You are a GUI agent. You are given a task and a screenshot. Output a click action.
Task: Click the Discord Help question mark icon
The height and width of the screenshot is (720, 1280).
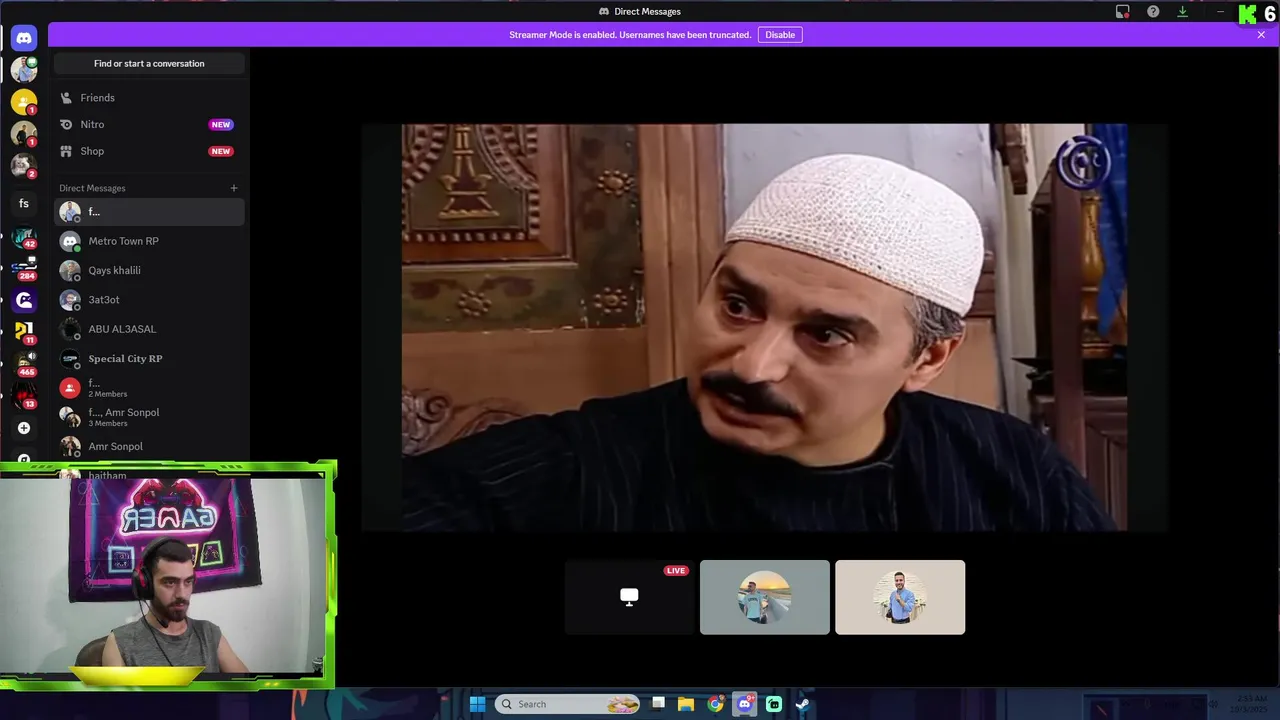pos(1153,12)
